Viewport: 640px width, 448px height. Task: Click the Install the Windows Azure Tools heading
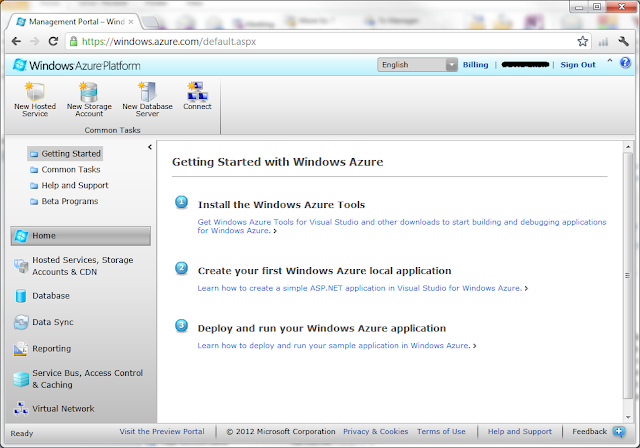point(281,204)
